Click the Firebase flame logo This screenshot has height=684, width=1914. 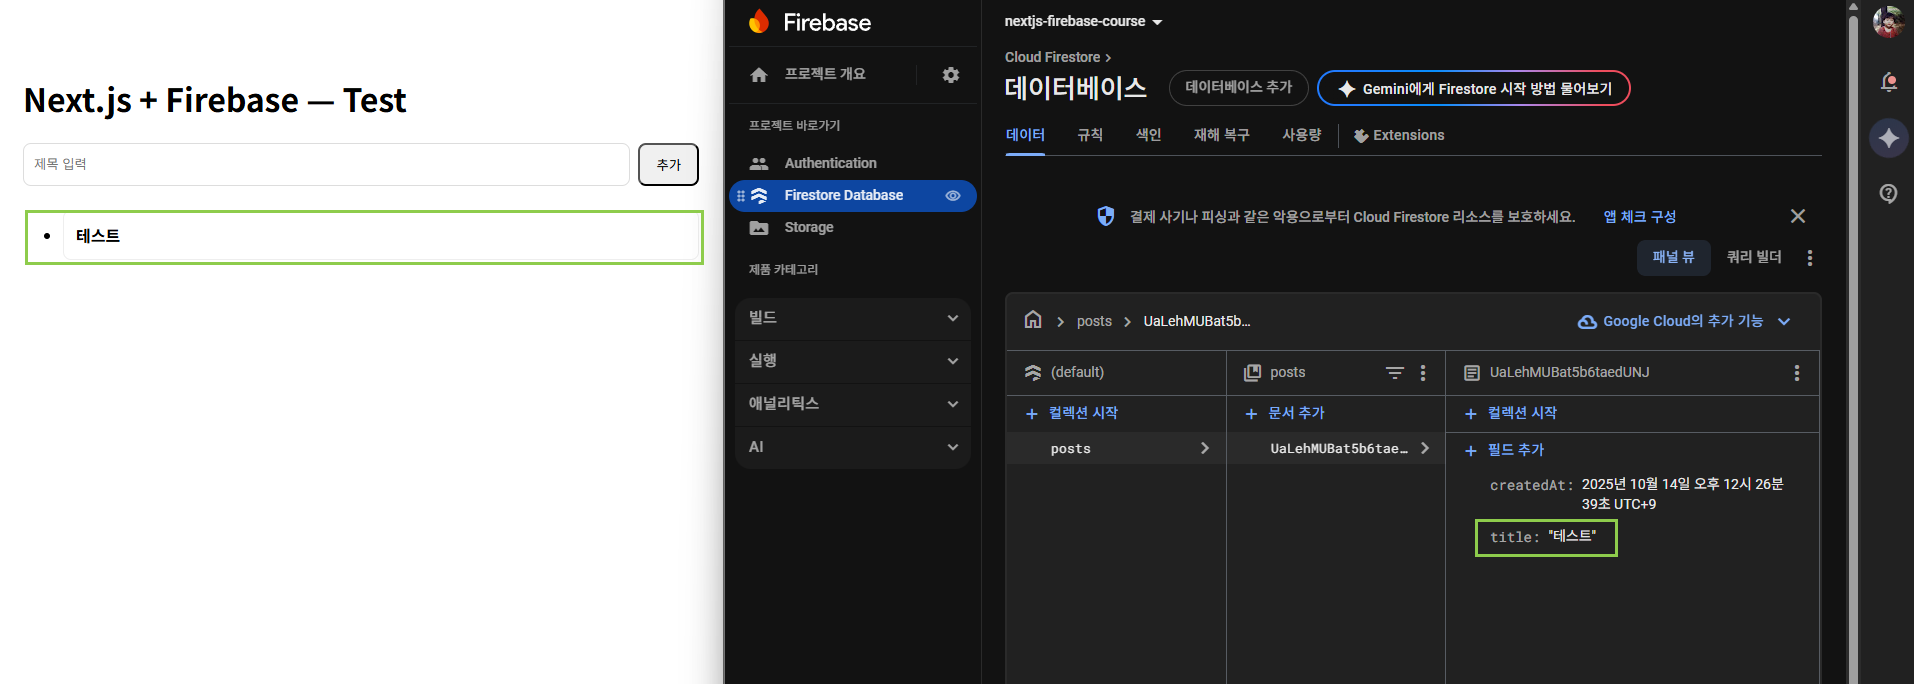pyautogui.click(x=759, y=21)
